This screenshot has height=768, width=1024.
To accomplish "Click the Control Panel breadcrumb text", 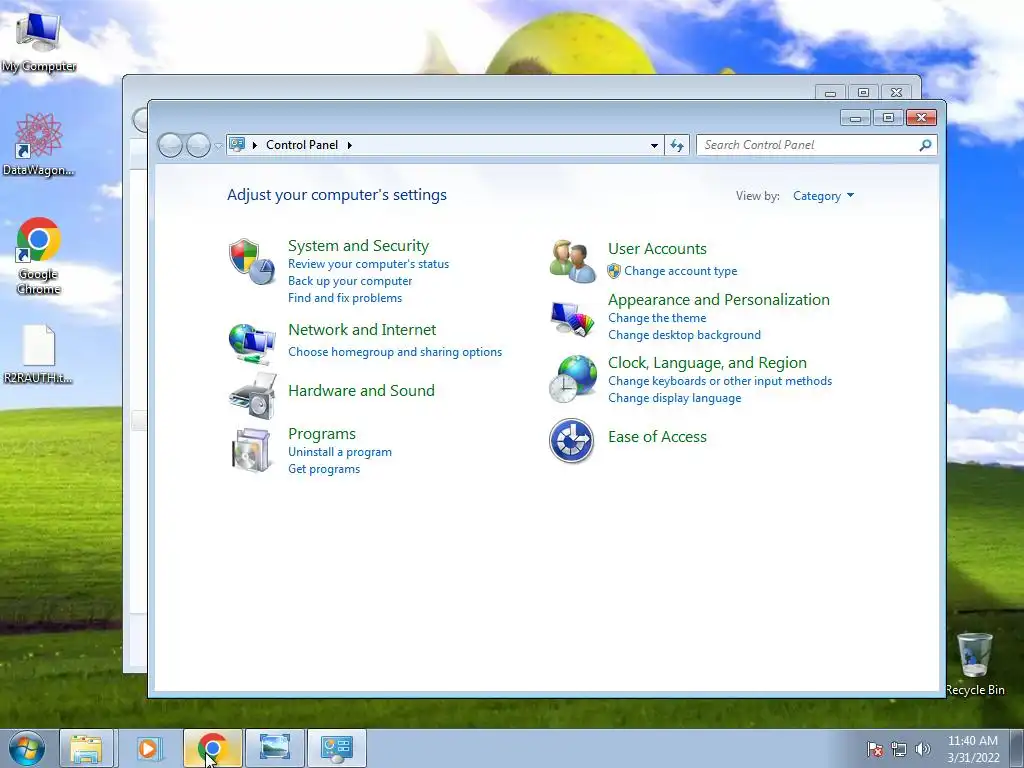I will tap(302, 145).
